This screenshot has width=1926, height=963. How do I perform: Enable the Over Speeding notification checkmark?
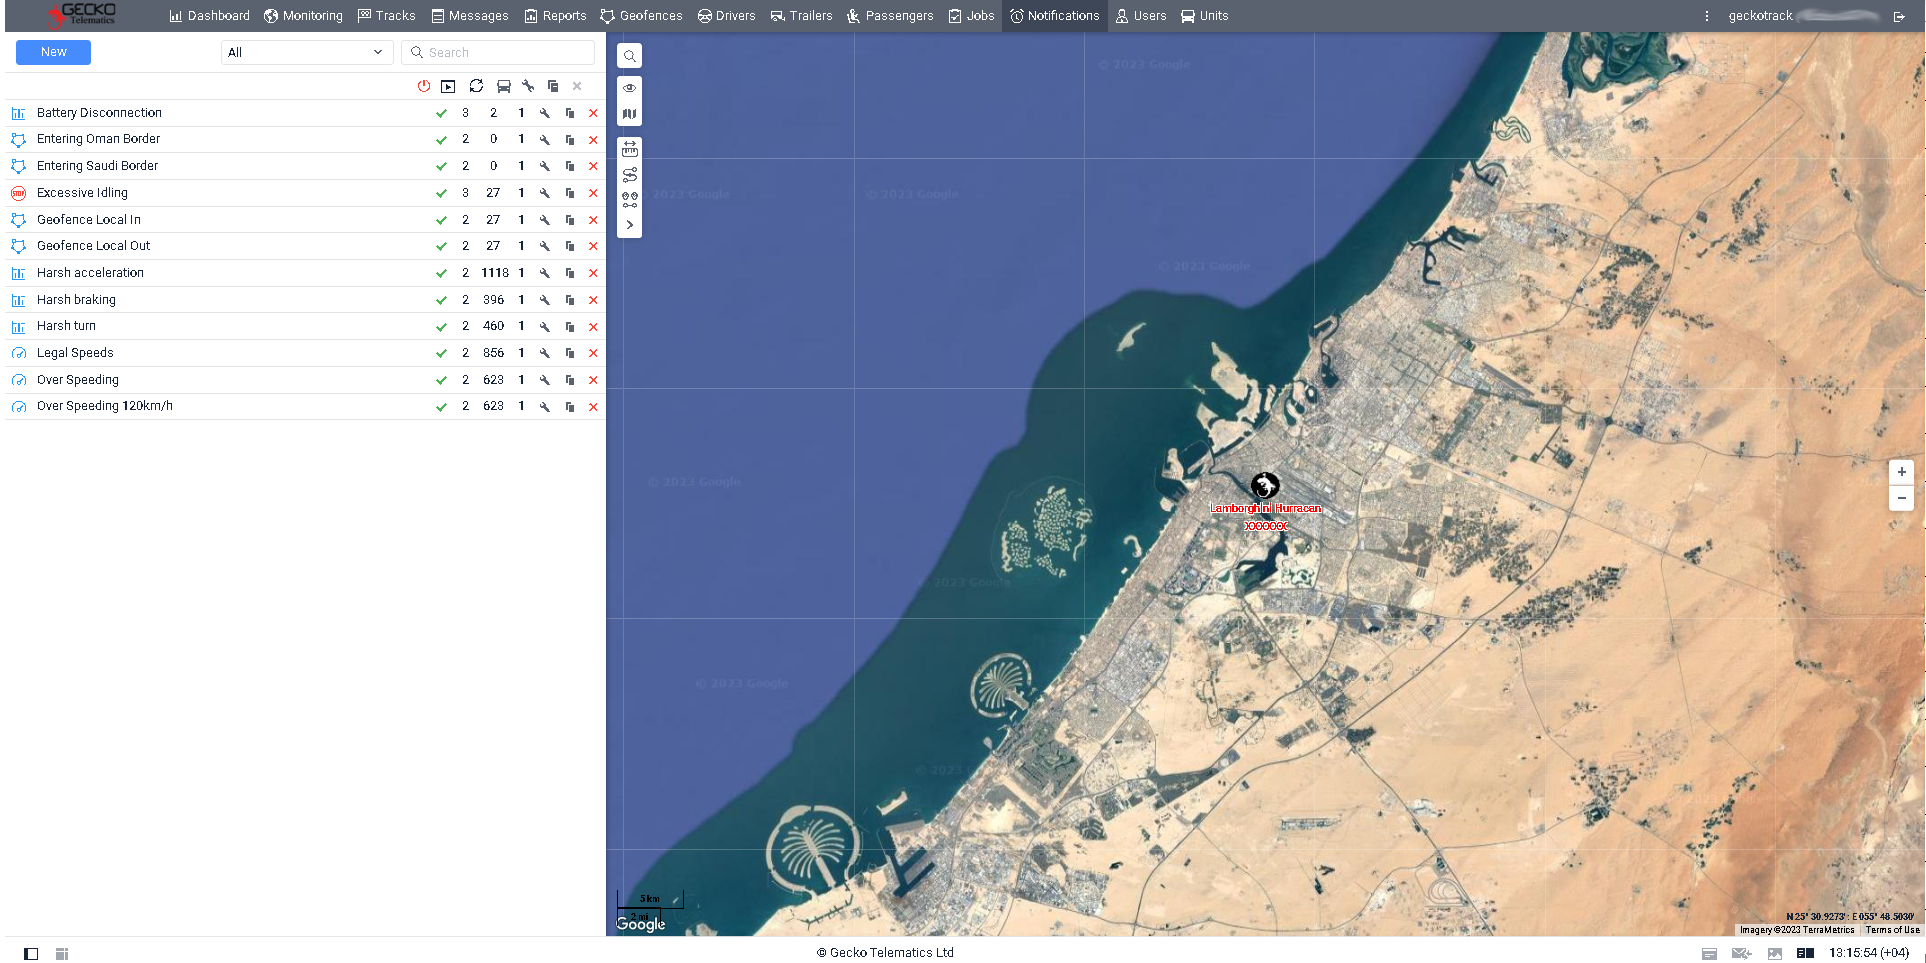(x=441, y=379)
